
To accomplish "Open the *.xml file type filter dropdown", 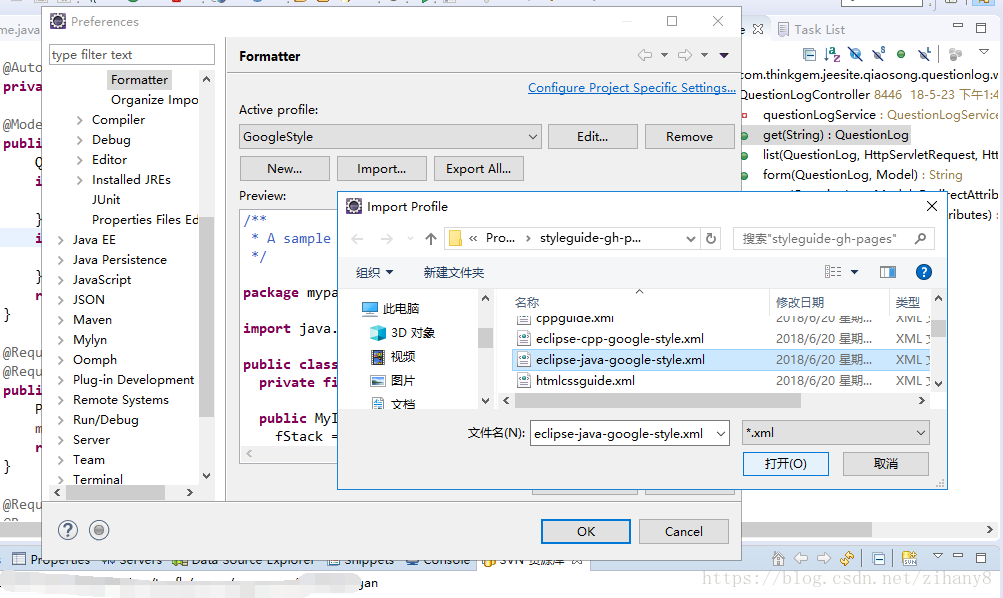I will click(836, 433).
